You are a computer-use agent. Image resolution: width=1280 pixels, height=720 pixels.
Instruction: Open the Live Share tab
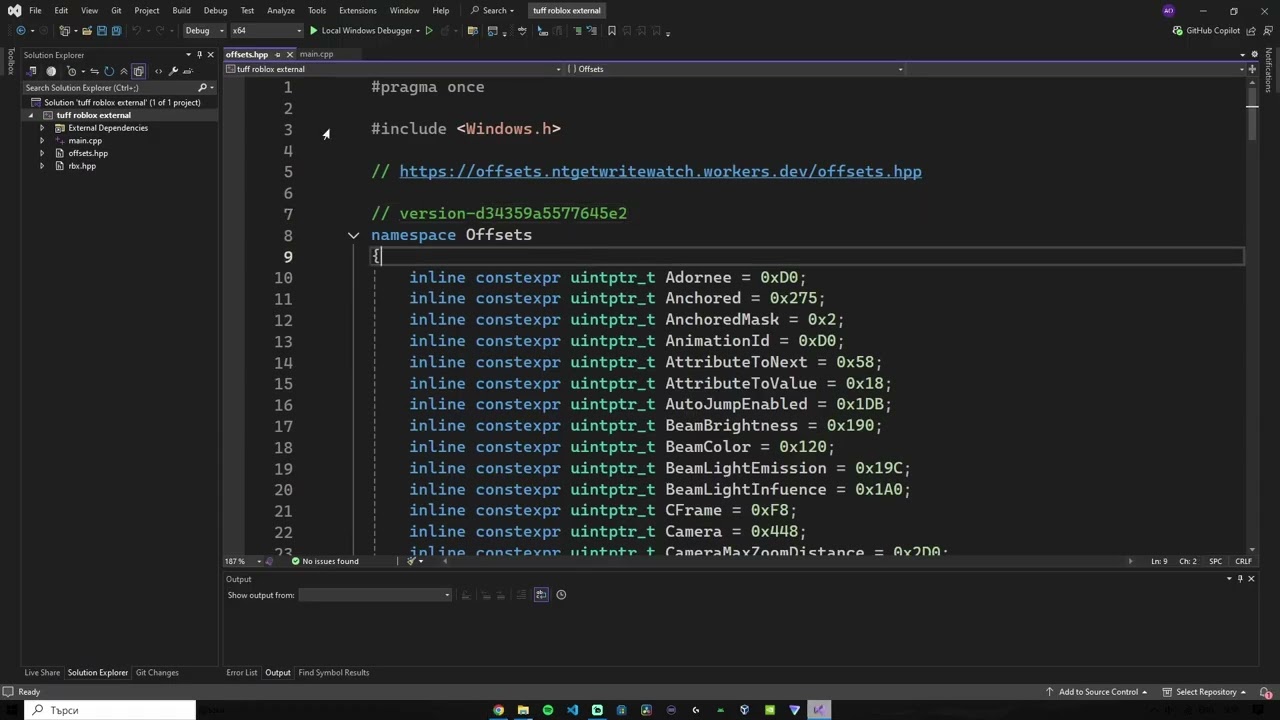pos(42,673)
